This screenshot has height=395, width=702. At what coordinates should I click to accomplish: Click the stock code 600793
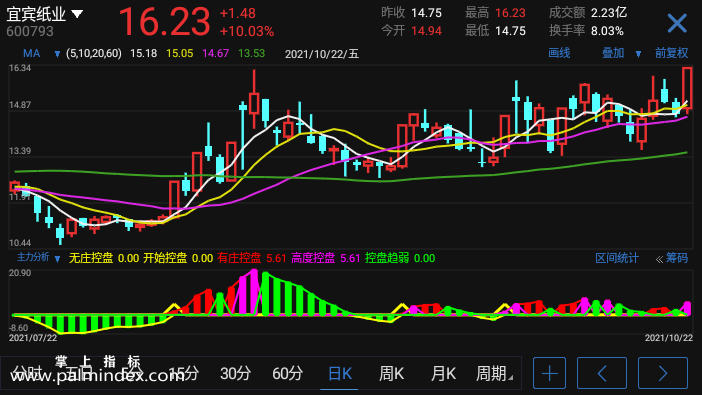pos(30,31)
